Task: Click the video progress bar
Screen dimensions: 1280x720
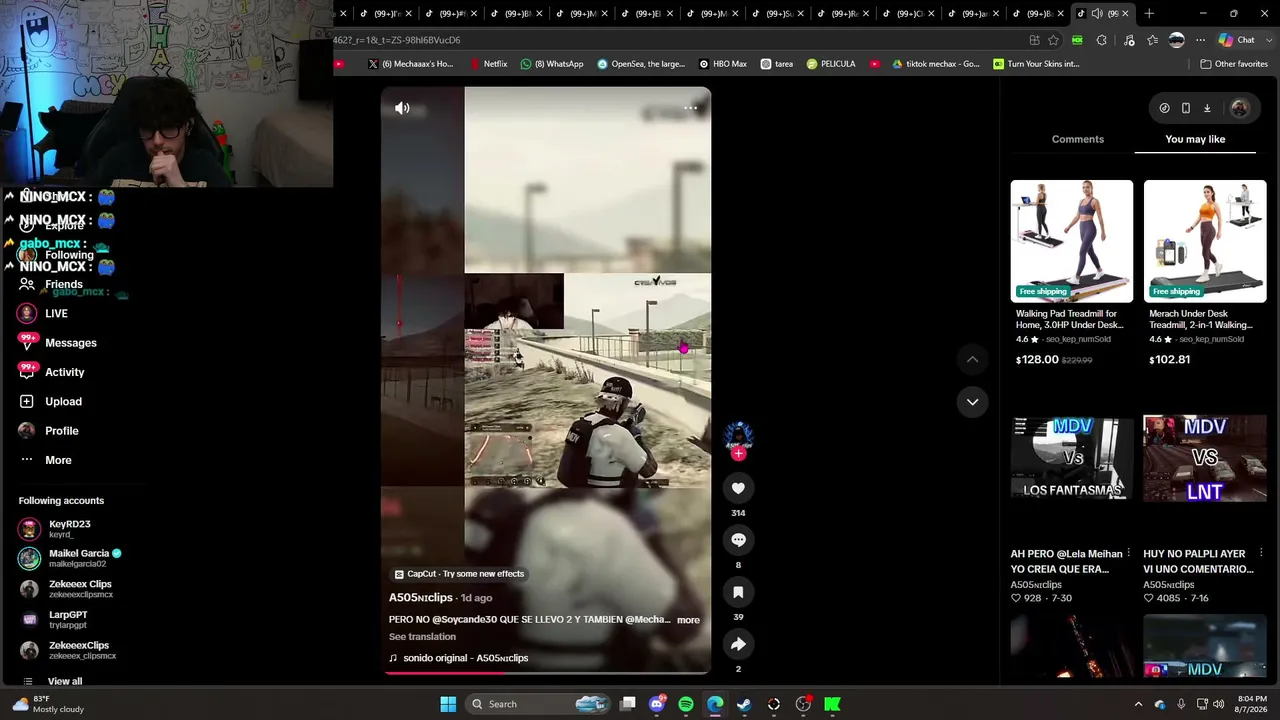Action: tap(546, 673)
